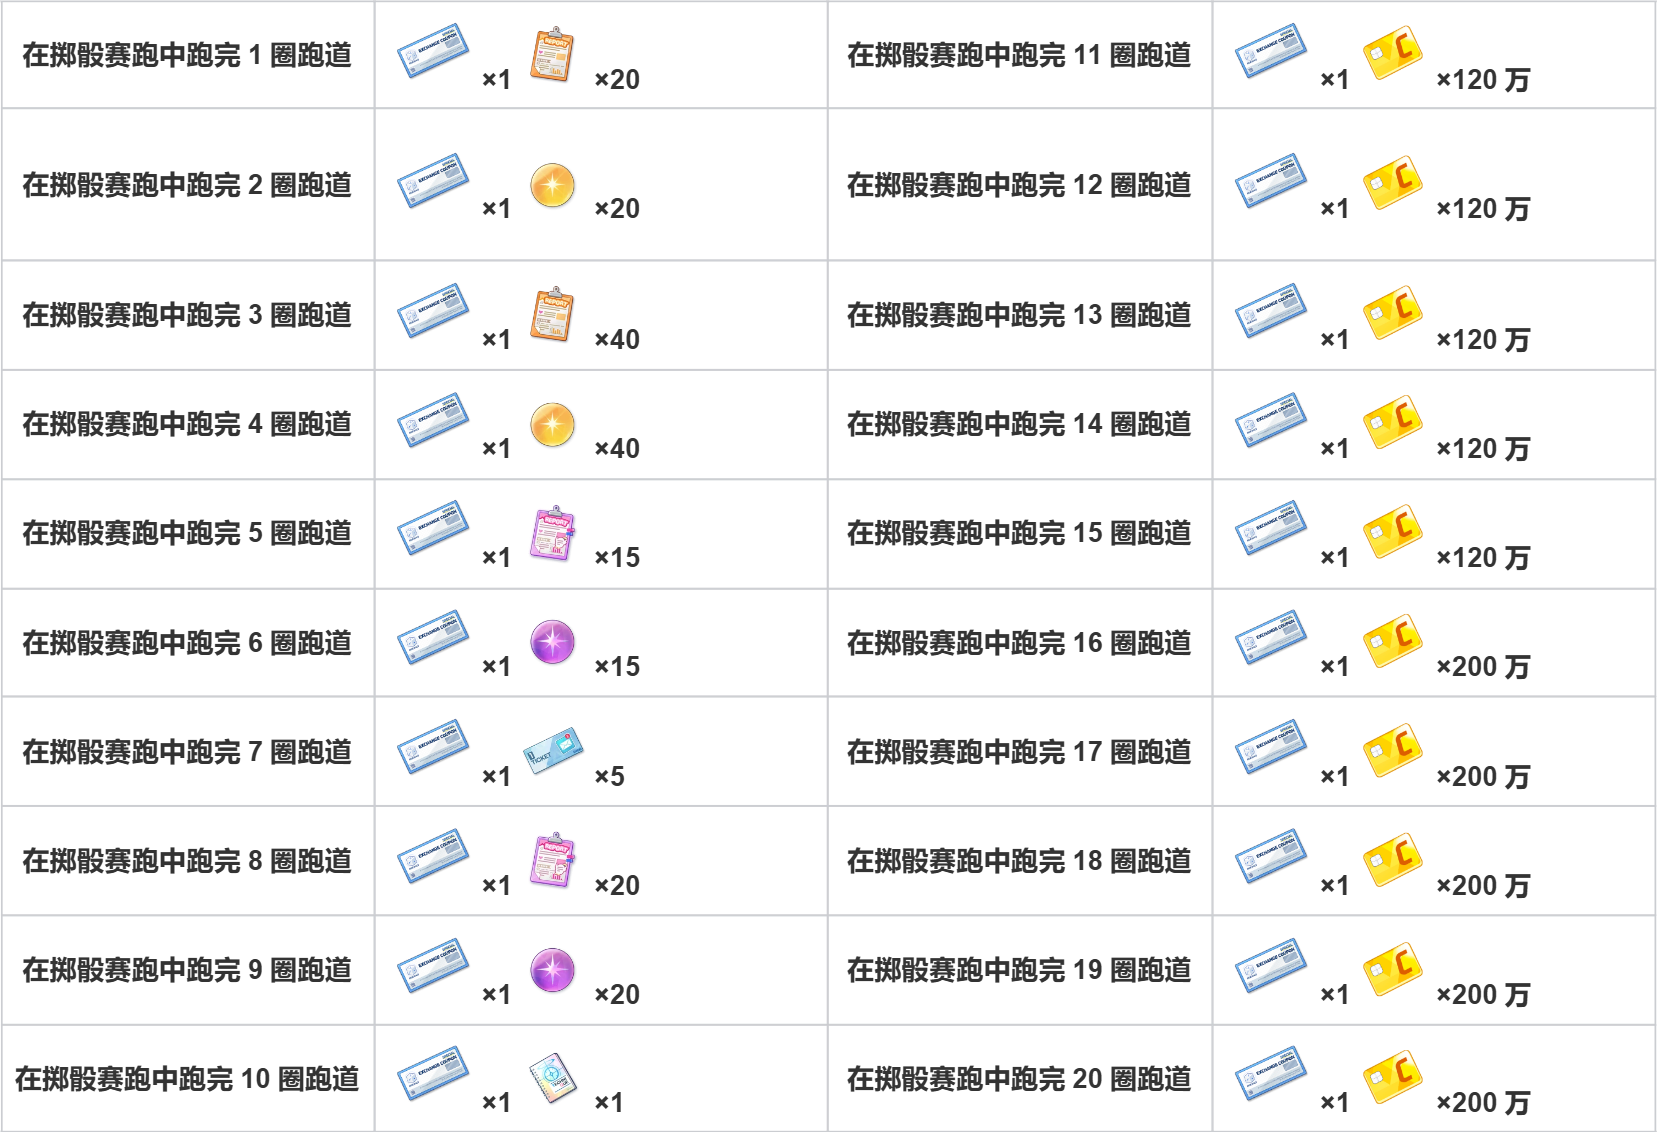Click the gold credit card icon in lap 11 row
The image size is (1657, 1132).
coord(1393,53)
